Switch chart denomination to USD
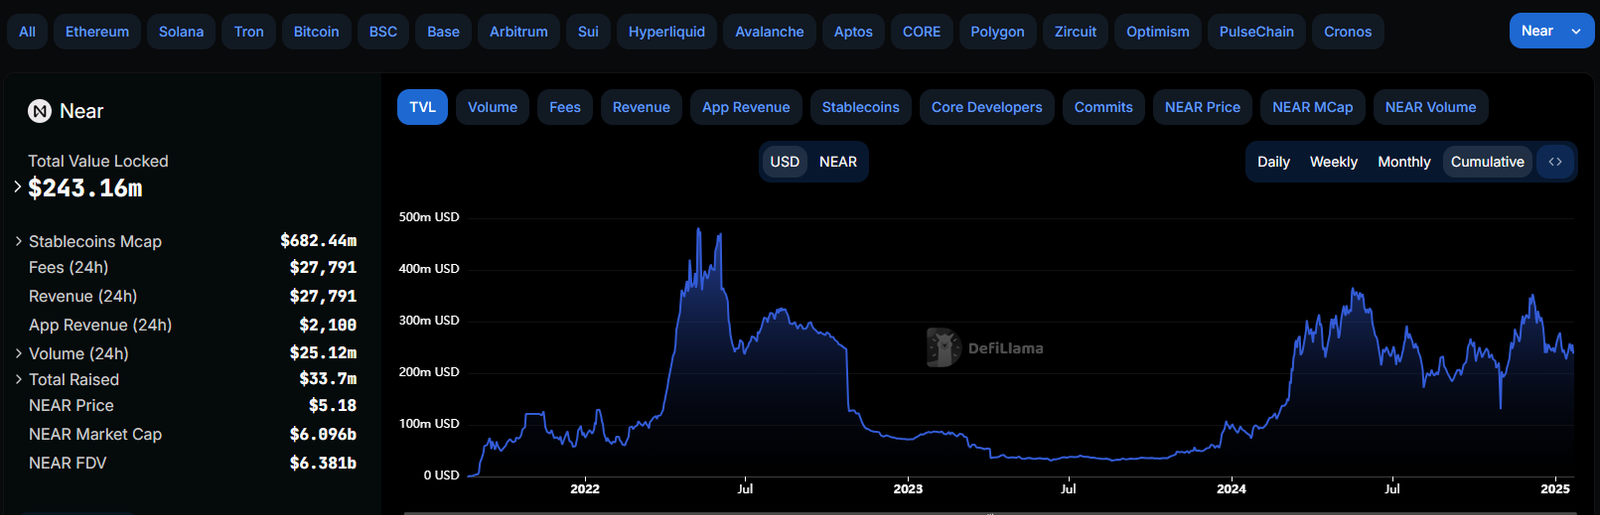 785,162
